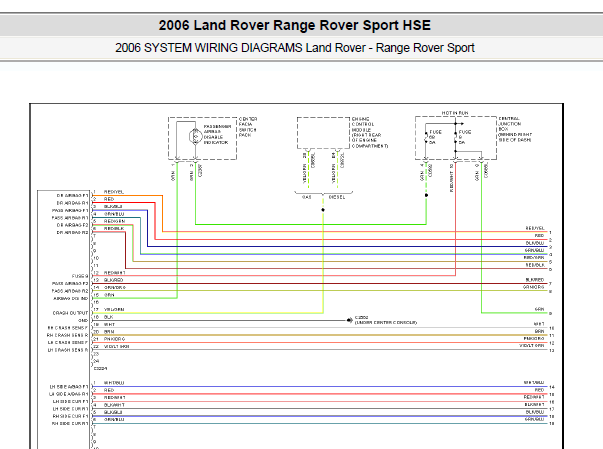Click the right-side 'RED/YEL' label at terminal 1
The height and width of the screenshot is (449, 603).
pos(535,228)
